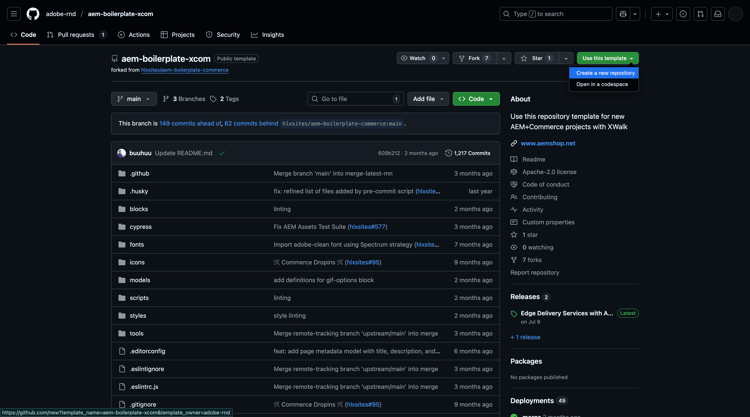Open Code of conduct link

coord(545,184)
